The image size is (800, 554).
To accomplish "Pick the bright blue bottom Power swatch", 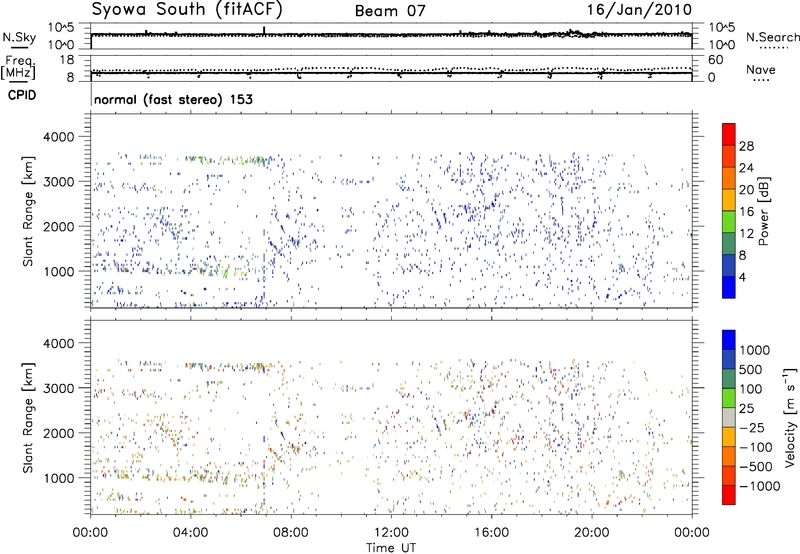I will pyautogui.click(x=729, y=287).
